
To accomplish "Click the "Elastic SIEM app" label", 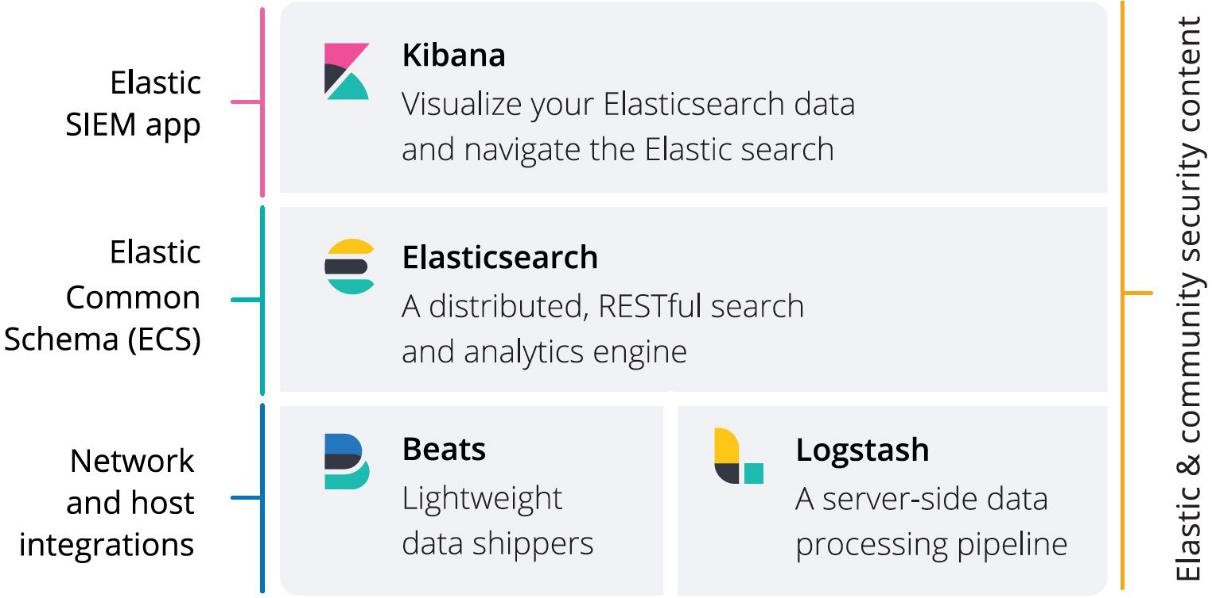I will pyautogui.click(x=155, y=104).
